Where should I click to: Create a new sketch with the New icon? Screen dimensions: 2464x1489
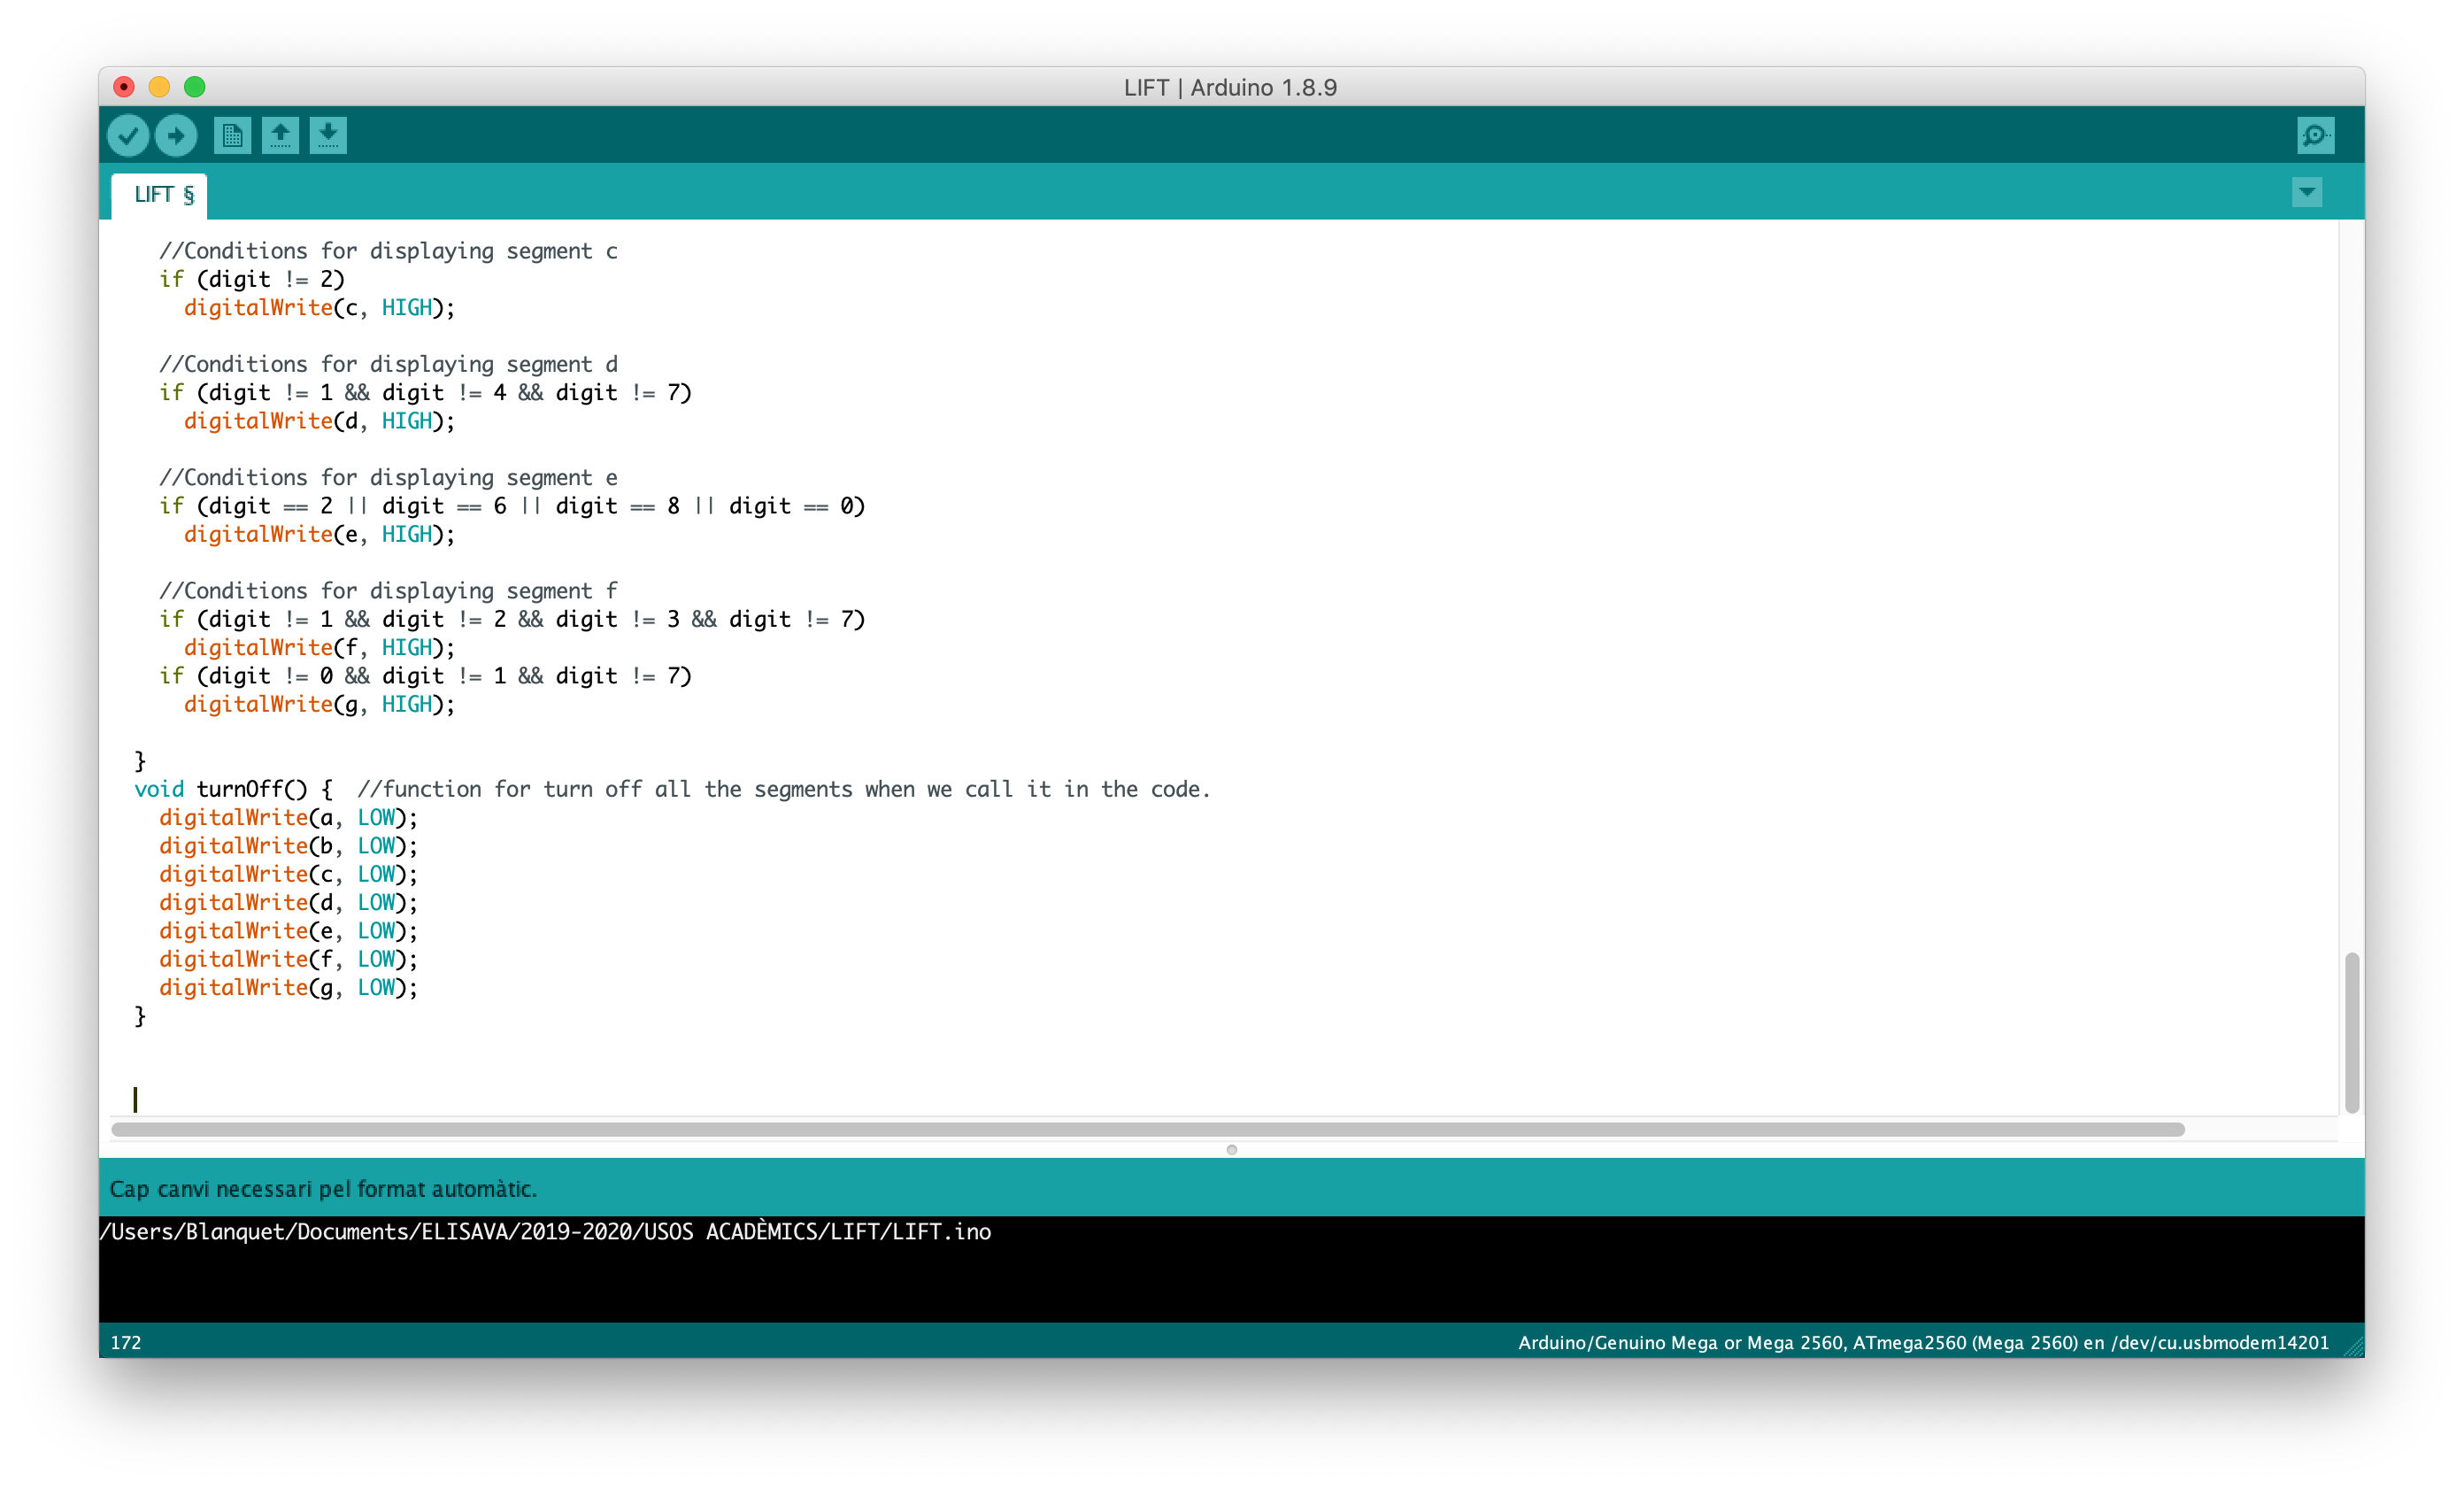pos(232,136)
